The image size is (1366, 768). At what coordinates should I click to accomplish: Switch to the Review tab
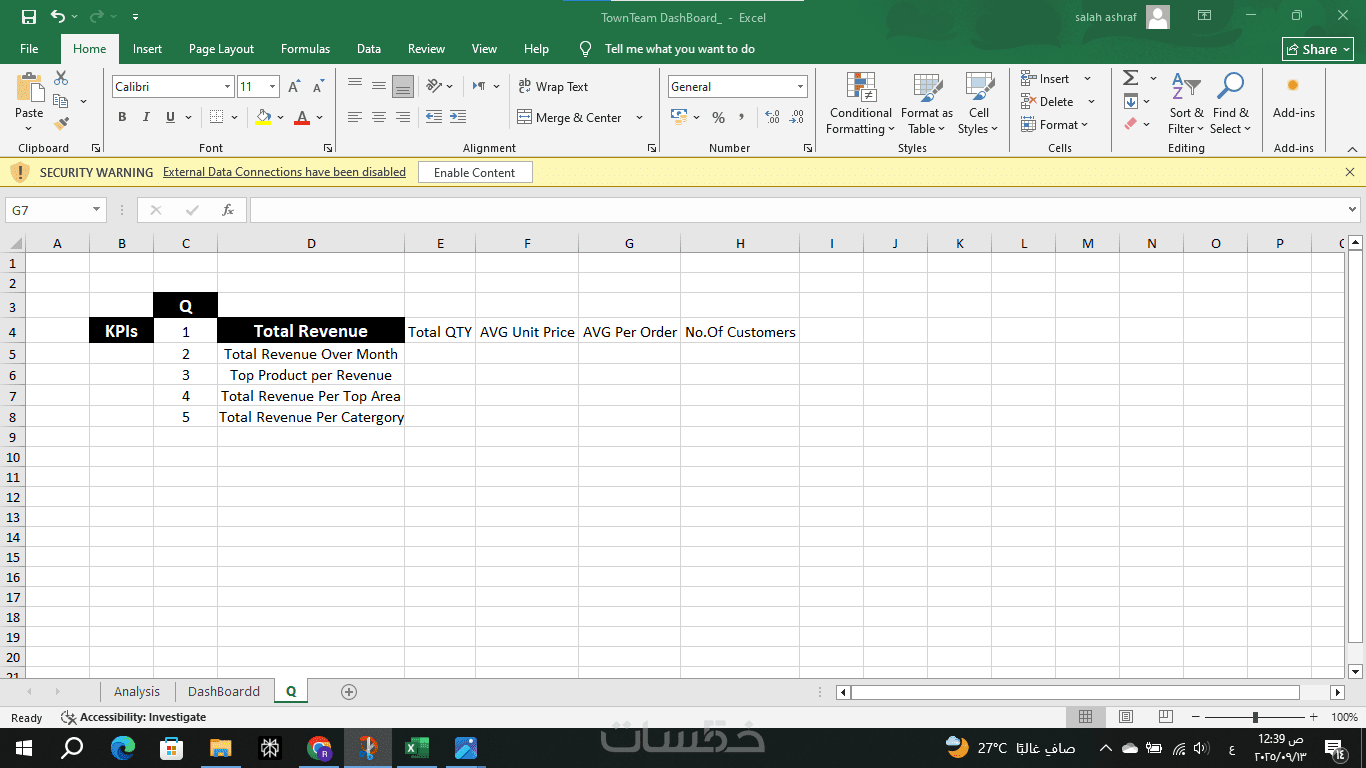(426, 48)
